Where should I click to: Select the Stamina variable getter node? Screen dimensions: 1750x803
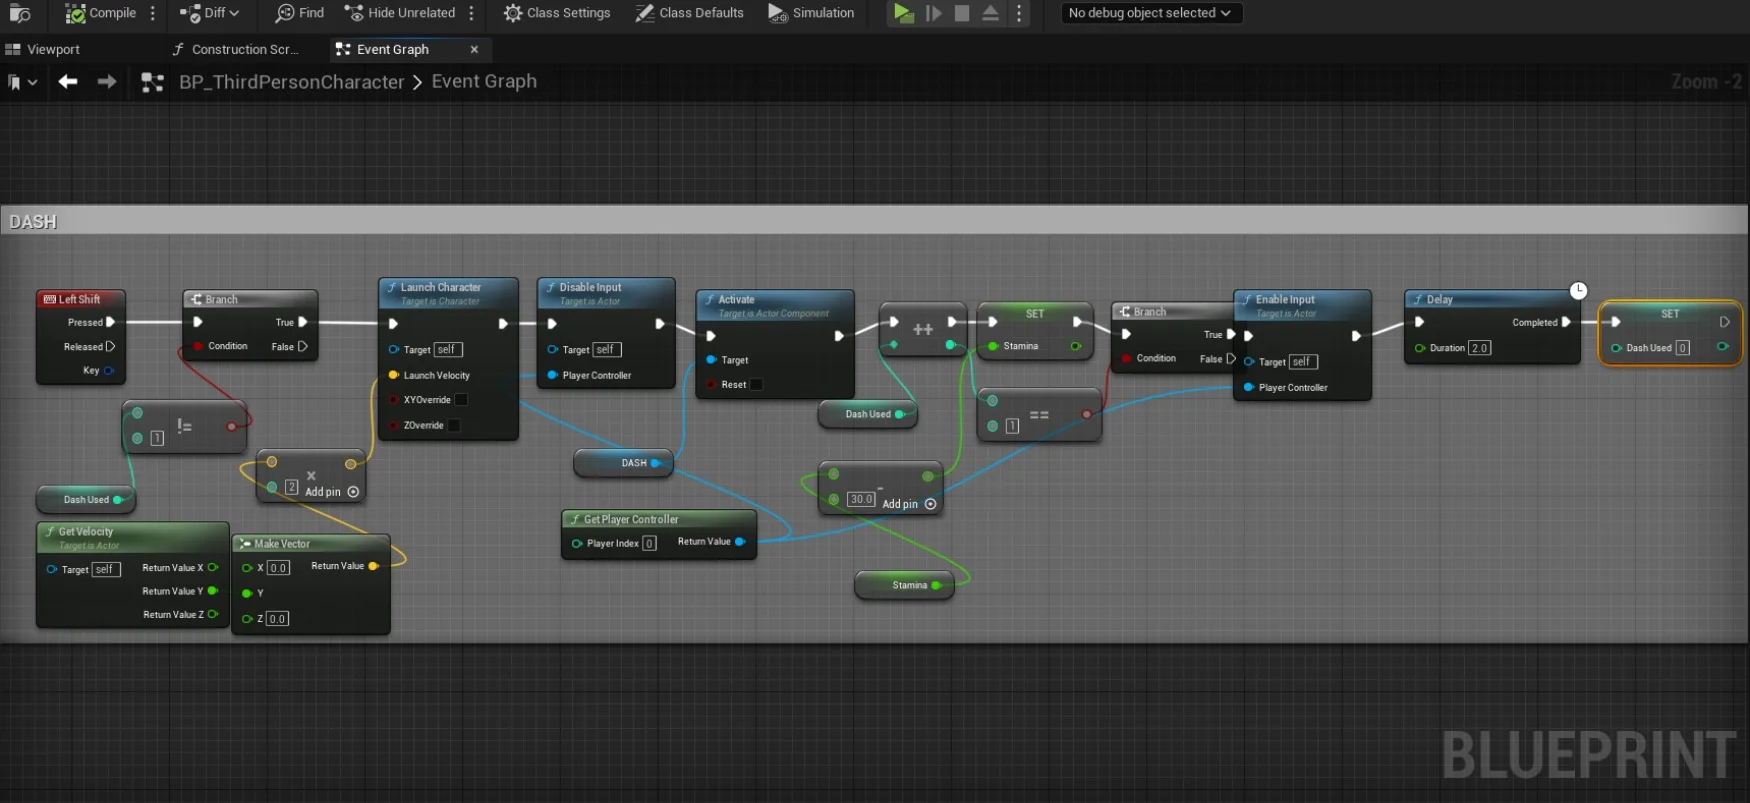(x=904, y=585)
